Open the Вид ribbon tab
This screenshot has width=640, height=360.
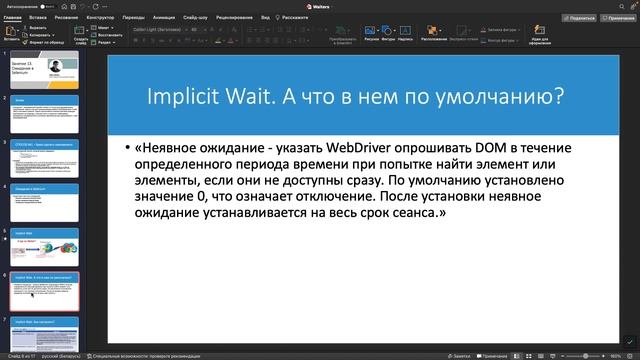coord(265,18)
